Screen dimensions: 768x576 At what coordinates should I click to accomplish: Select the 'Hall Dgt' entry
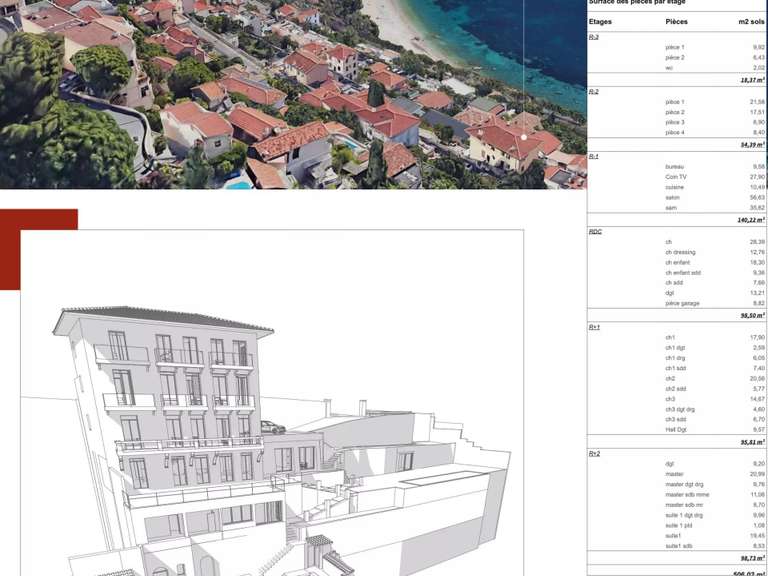(x=676, y=430)
